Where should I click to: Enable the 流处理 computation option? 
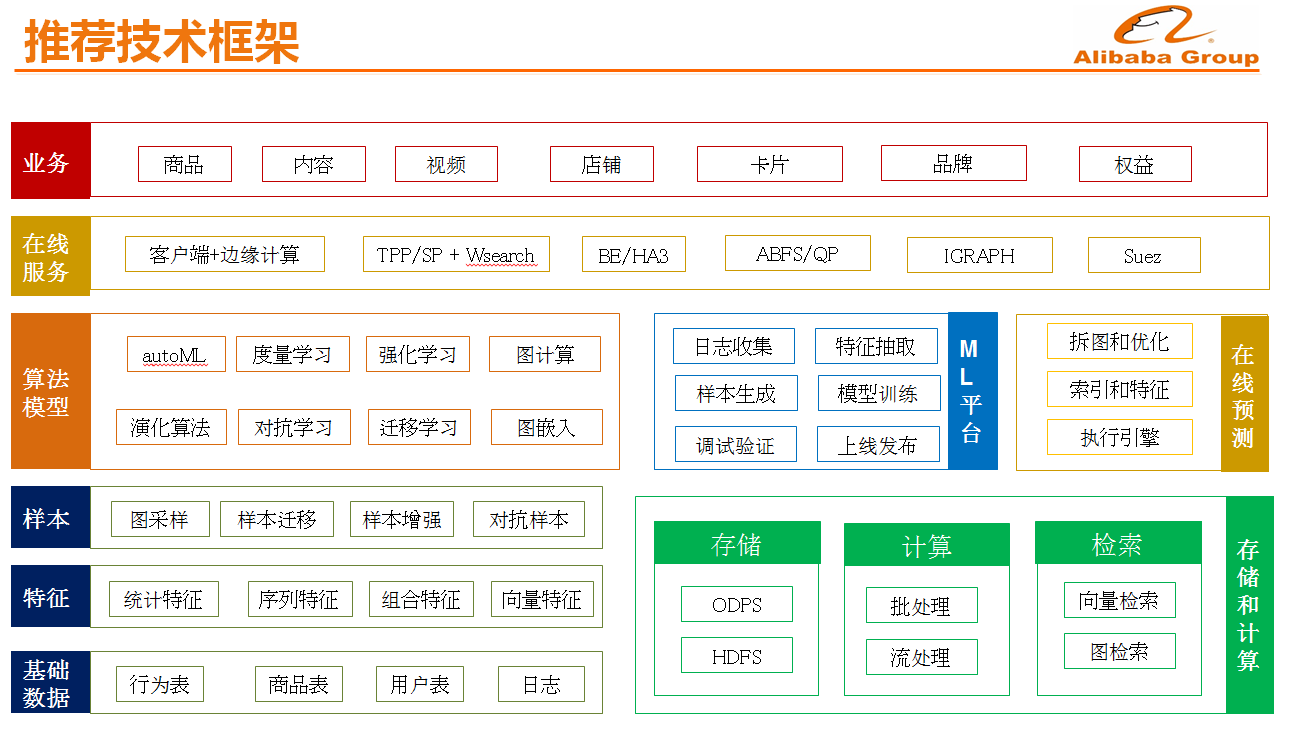(922, 657)
